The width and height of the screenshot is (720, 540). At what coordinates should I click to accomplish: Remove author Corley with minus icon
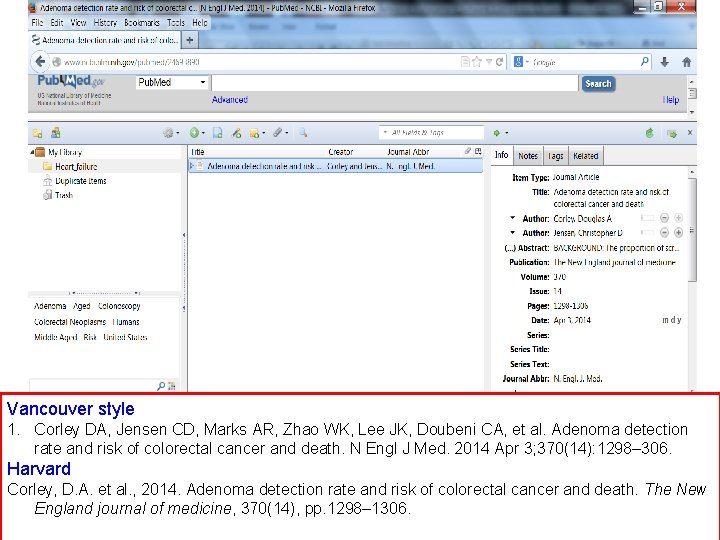tap(664, 218)
